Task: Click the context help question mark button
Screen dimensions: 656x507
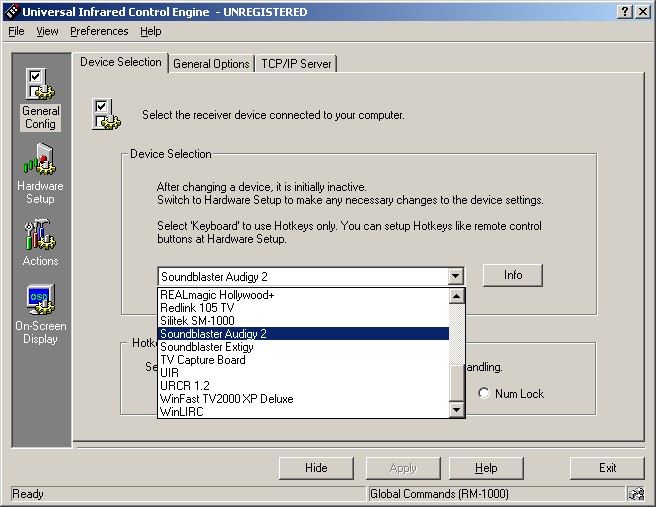Action: 625,12
